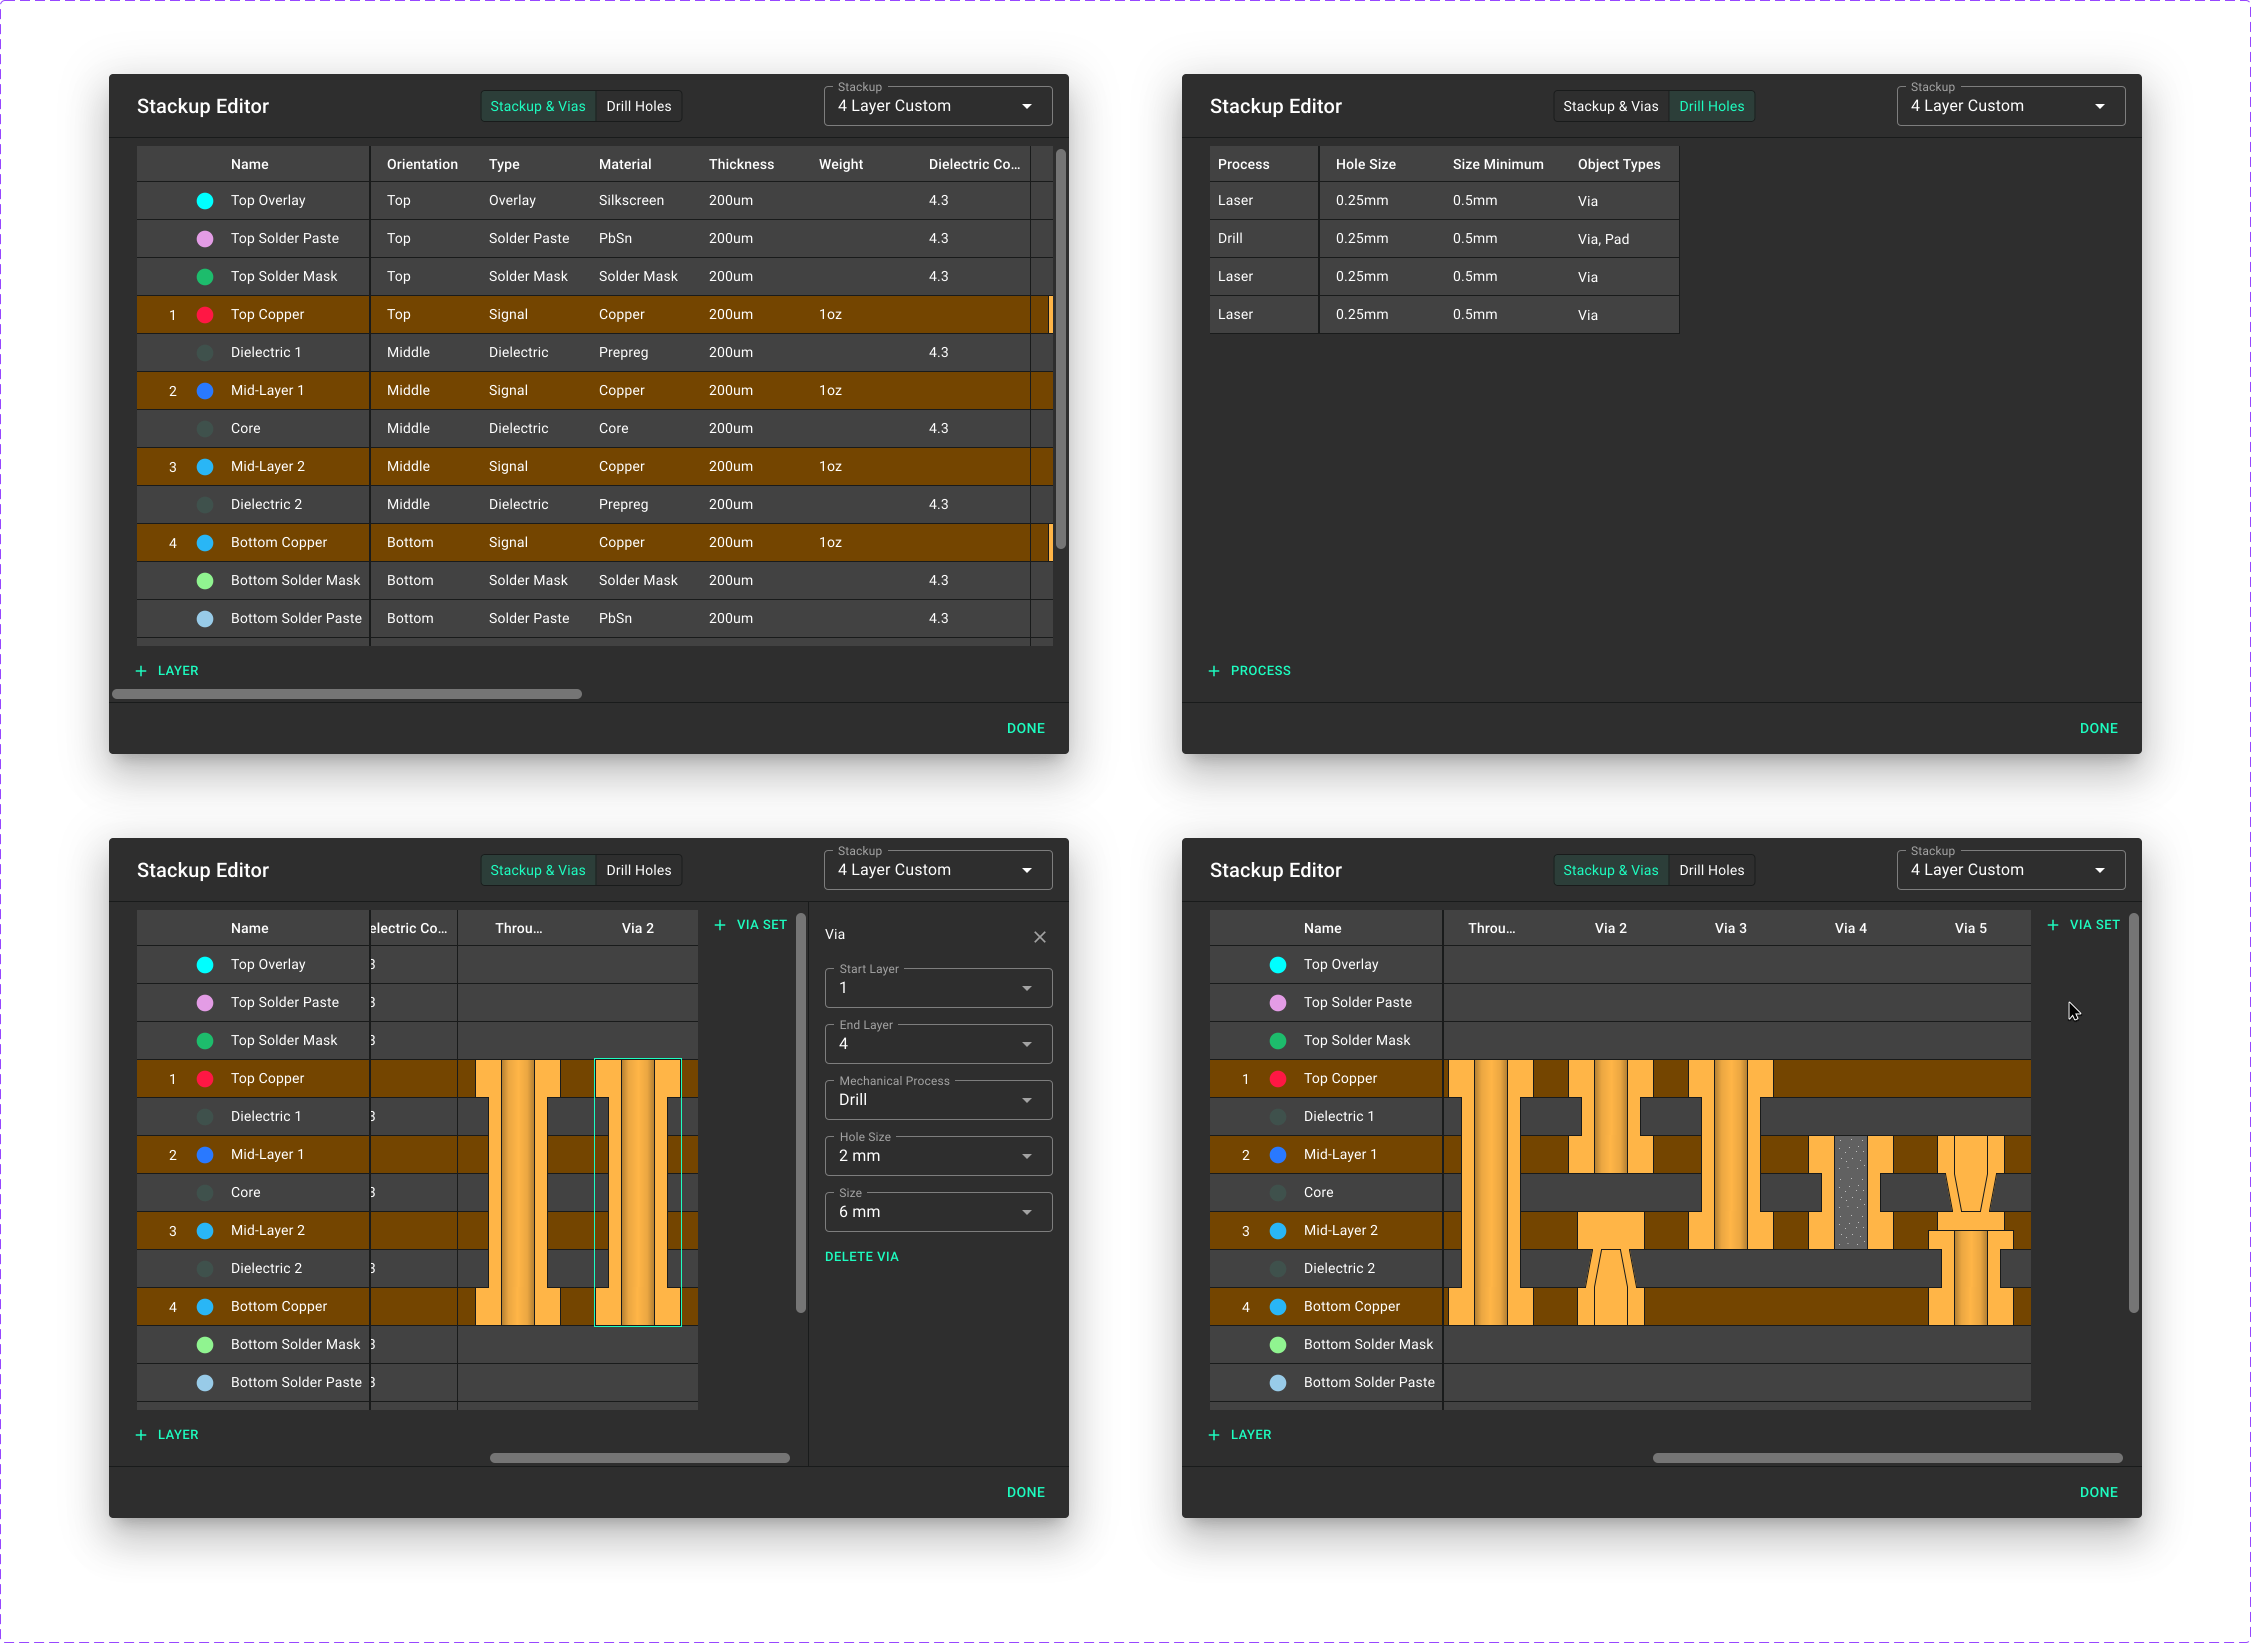Click the cyan swatch beside Top Overlay

[x=204, y=200]
